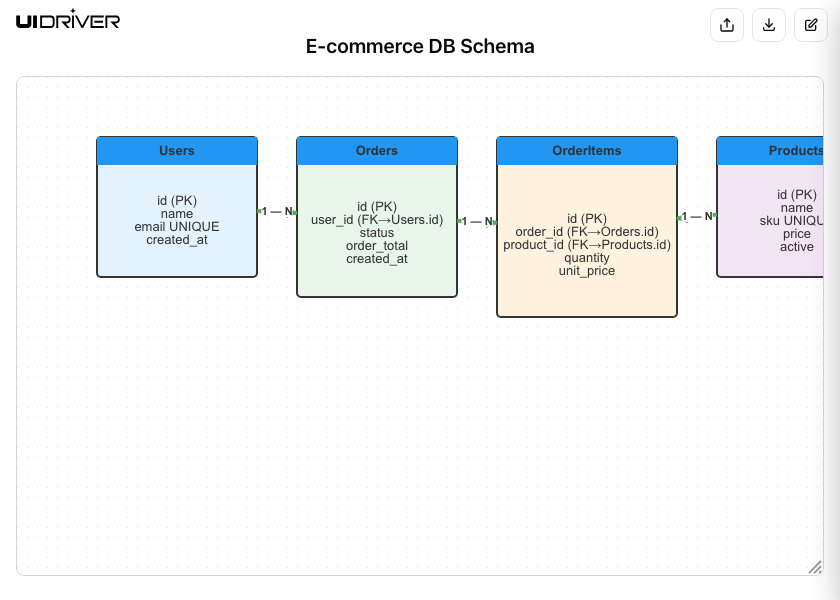
Task: Click the Users table field list
Action: 177,220
